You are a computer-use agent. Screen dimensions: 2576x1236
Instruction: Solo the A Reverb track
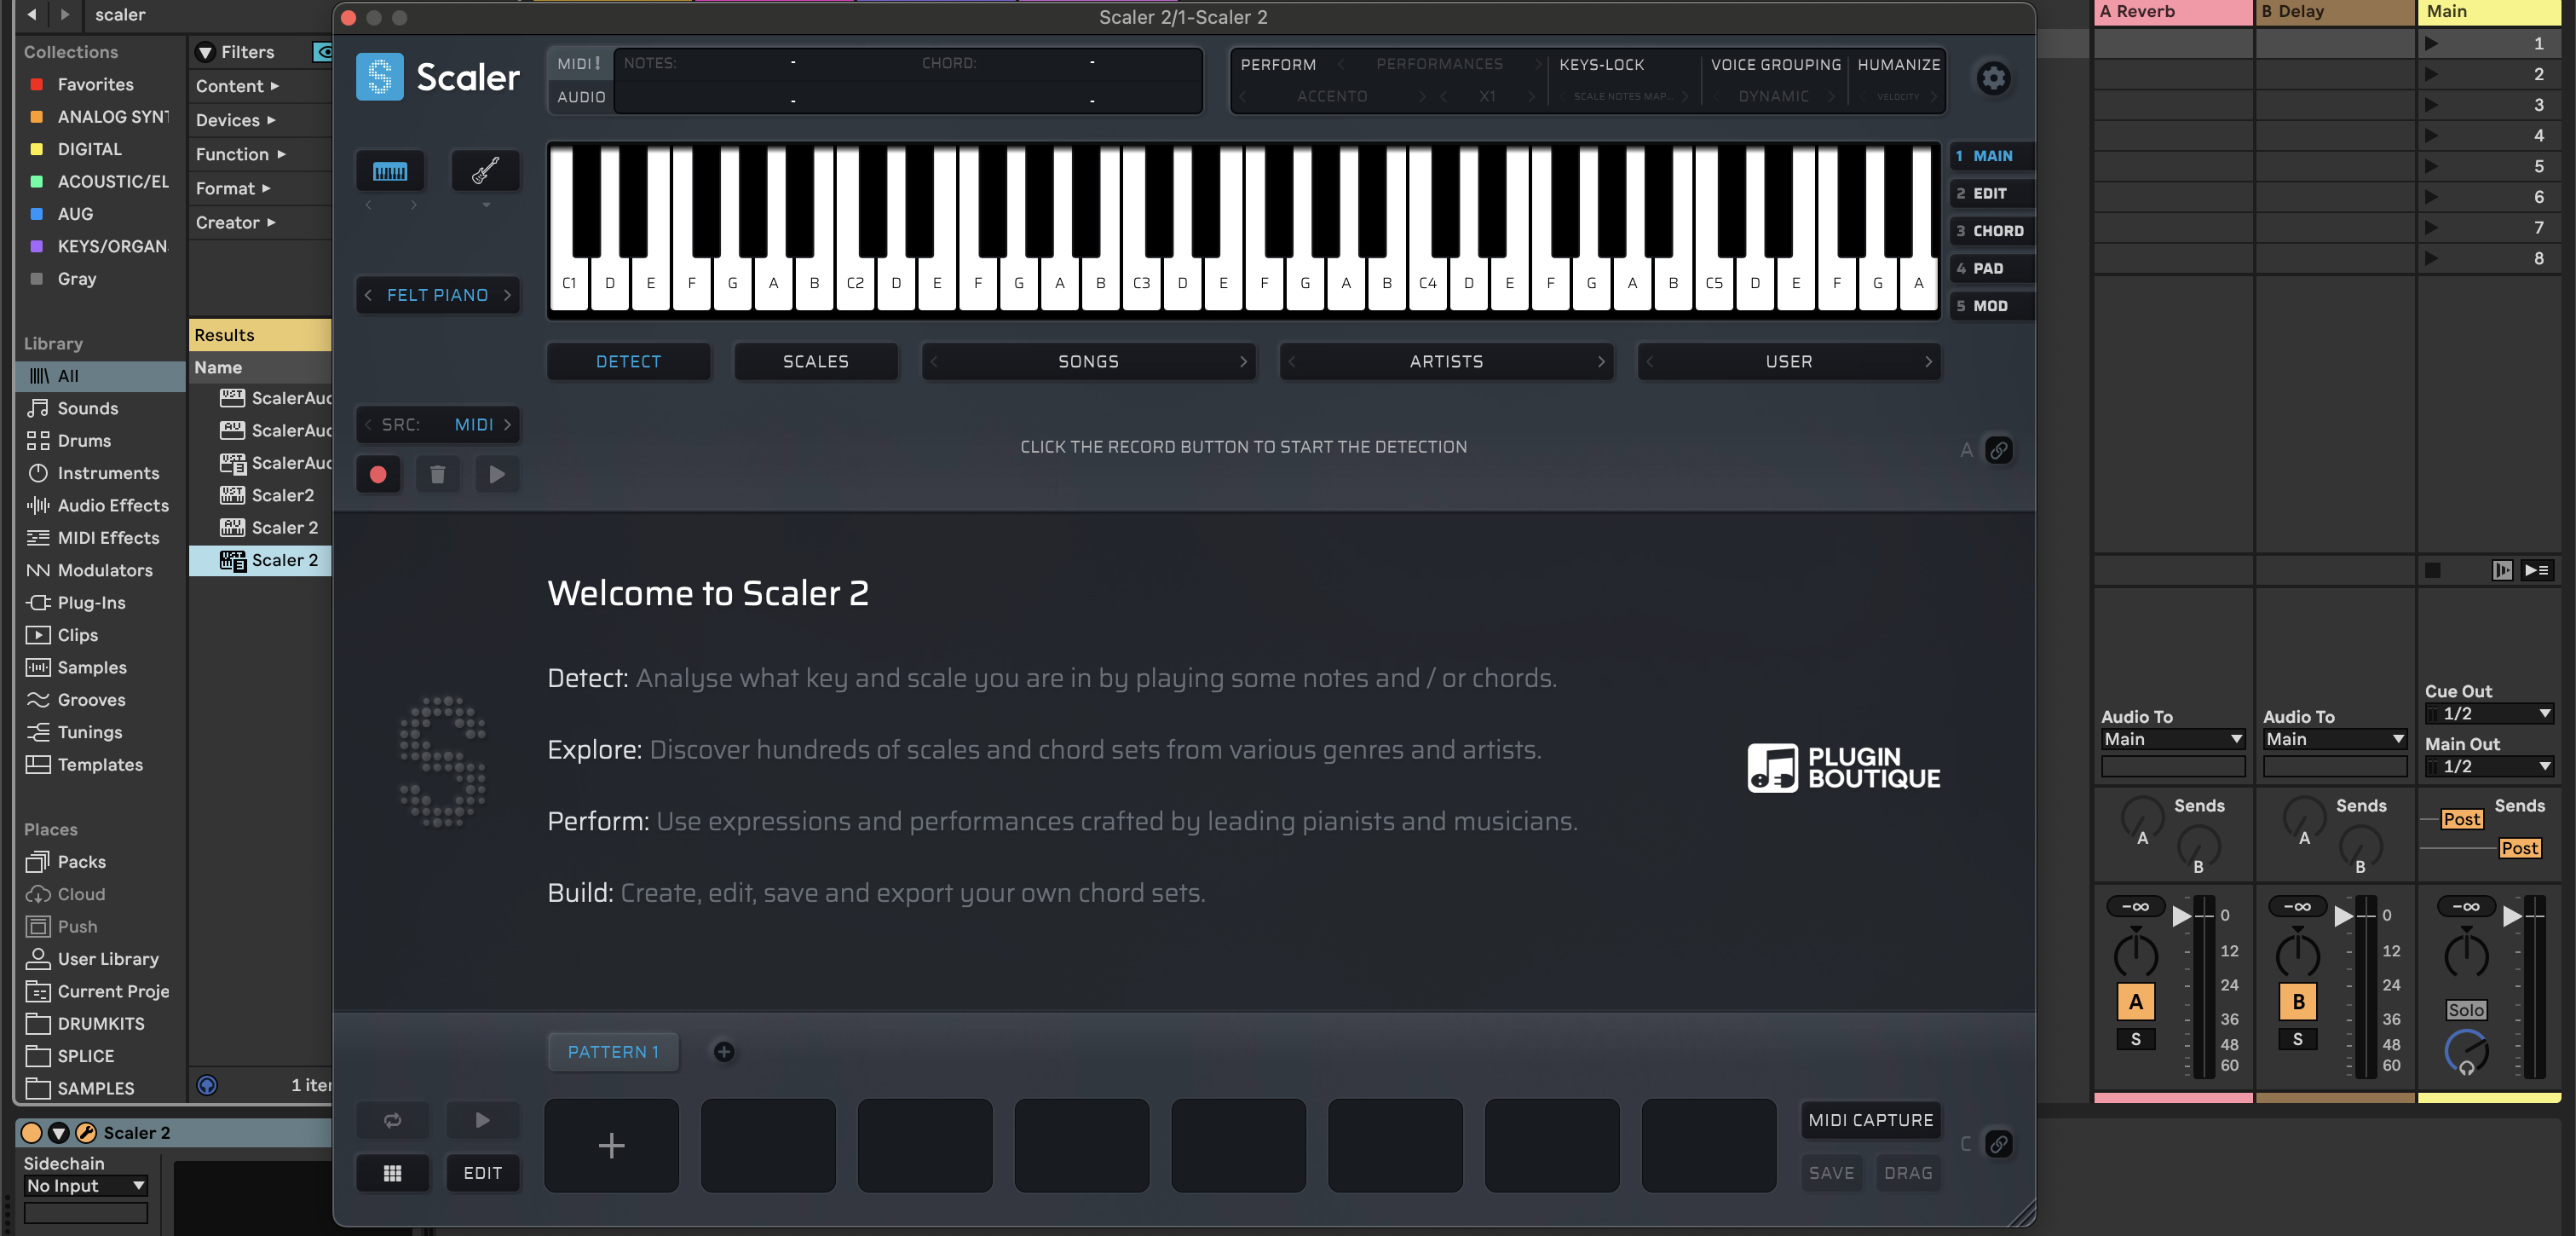coord(2135,1040)
